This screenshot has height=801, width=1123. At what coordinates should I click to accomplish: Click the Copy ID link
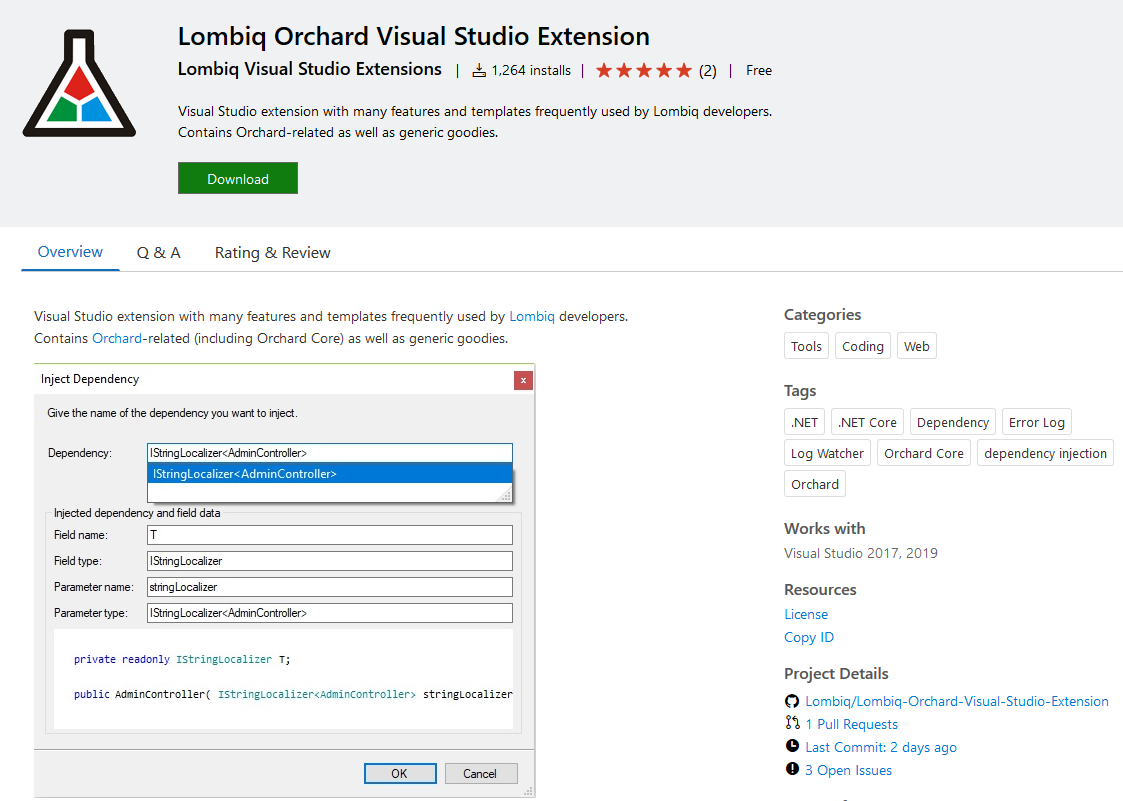click(809, 637)
